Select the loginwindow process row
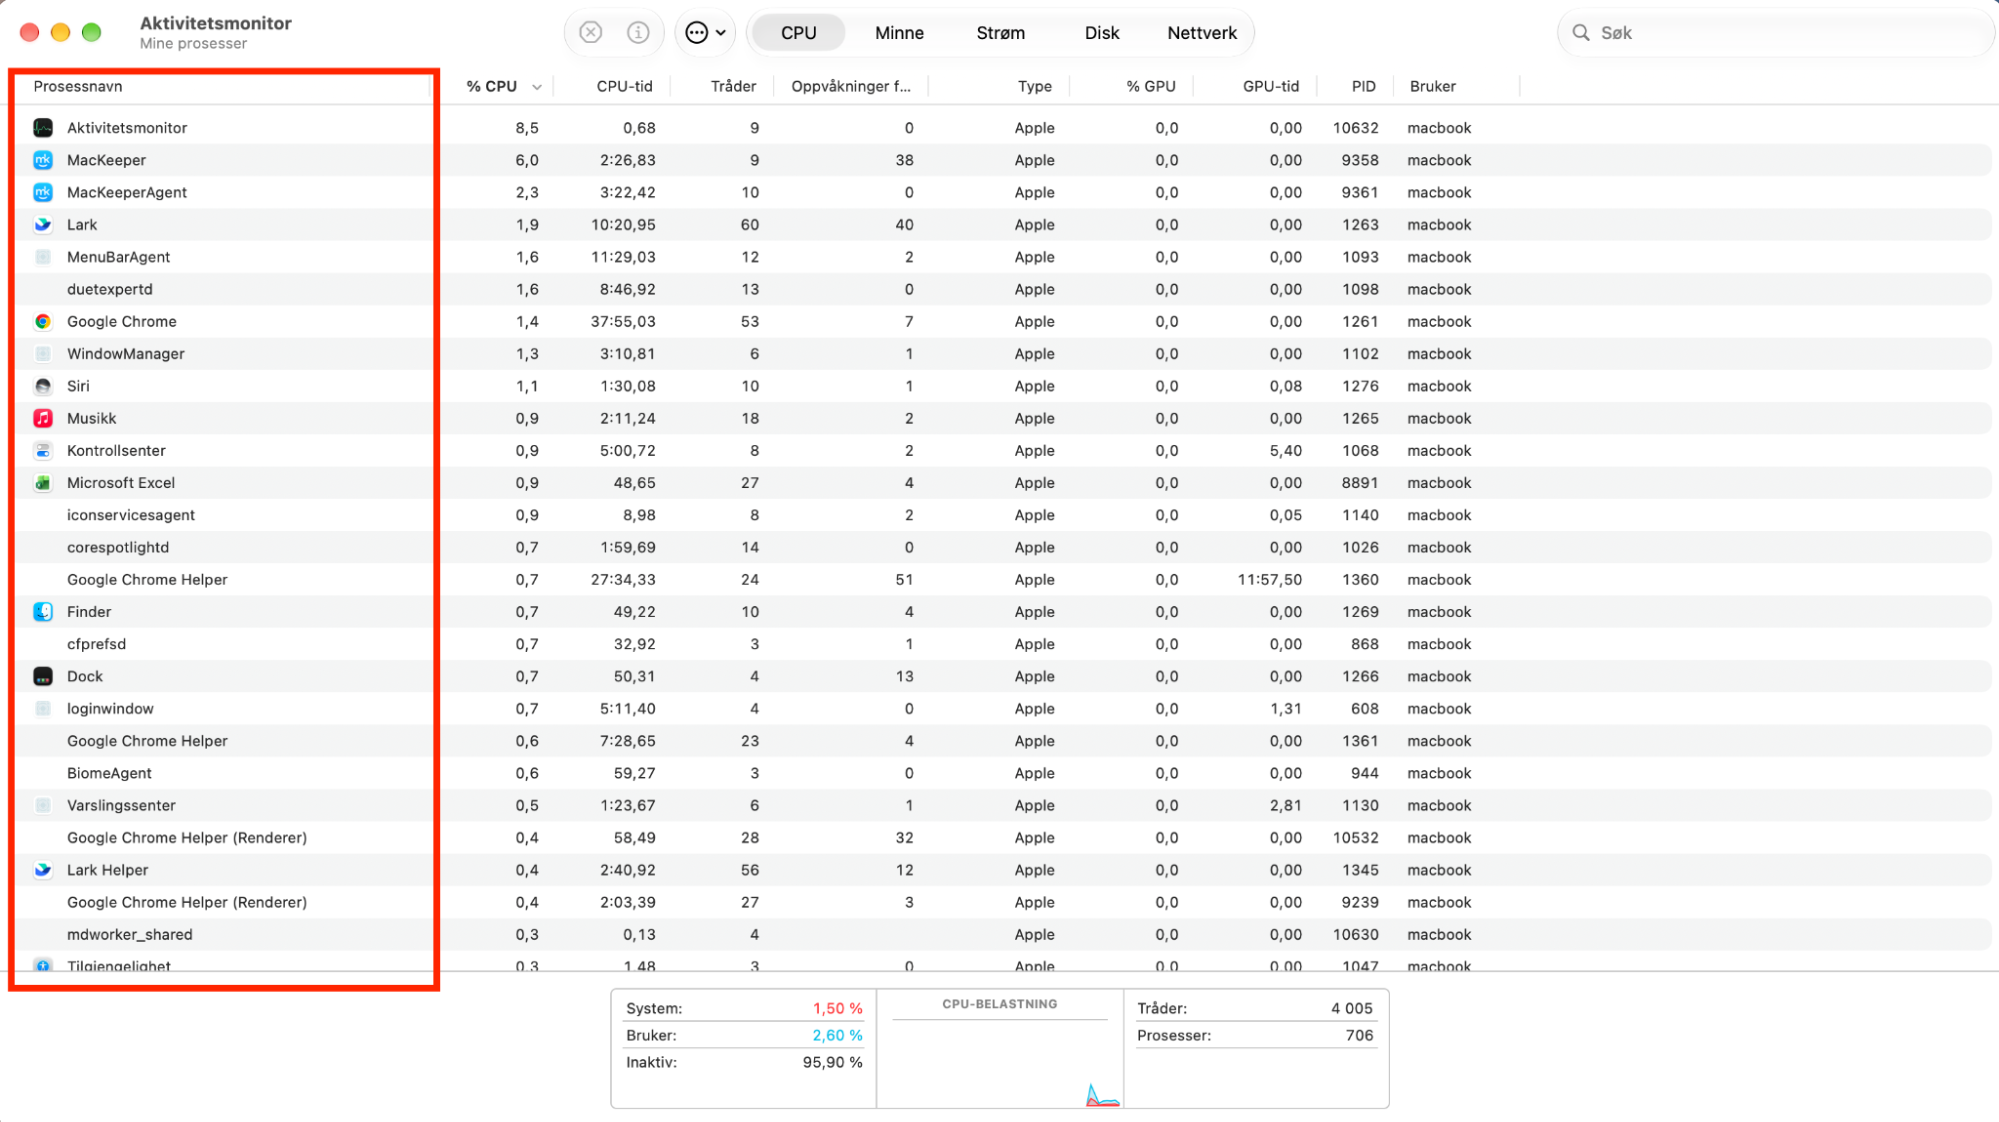 pyautogui.click(x=1003, y=709)
